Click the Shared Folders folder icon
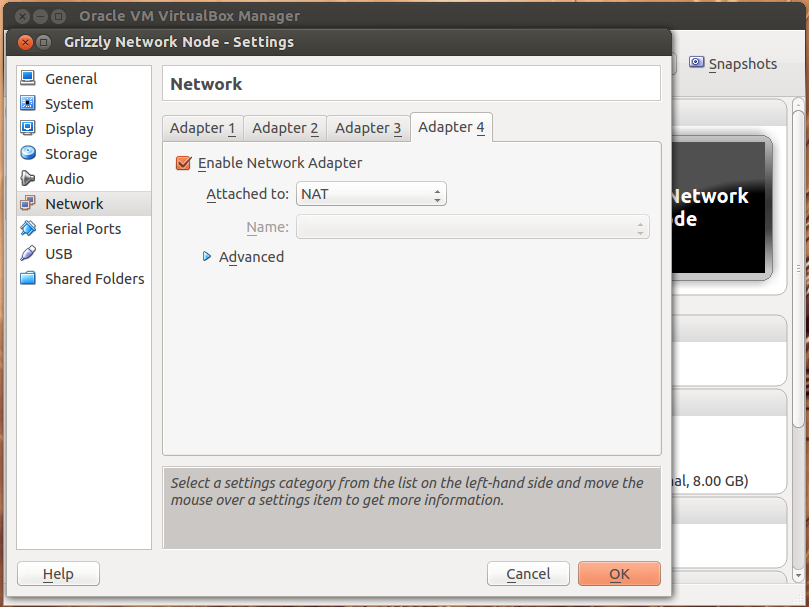Image resolution: width=809 pixels, height=607 pixels. pyautogui.click(x=28, y=278)
